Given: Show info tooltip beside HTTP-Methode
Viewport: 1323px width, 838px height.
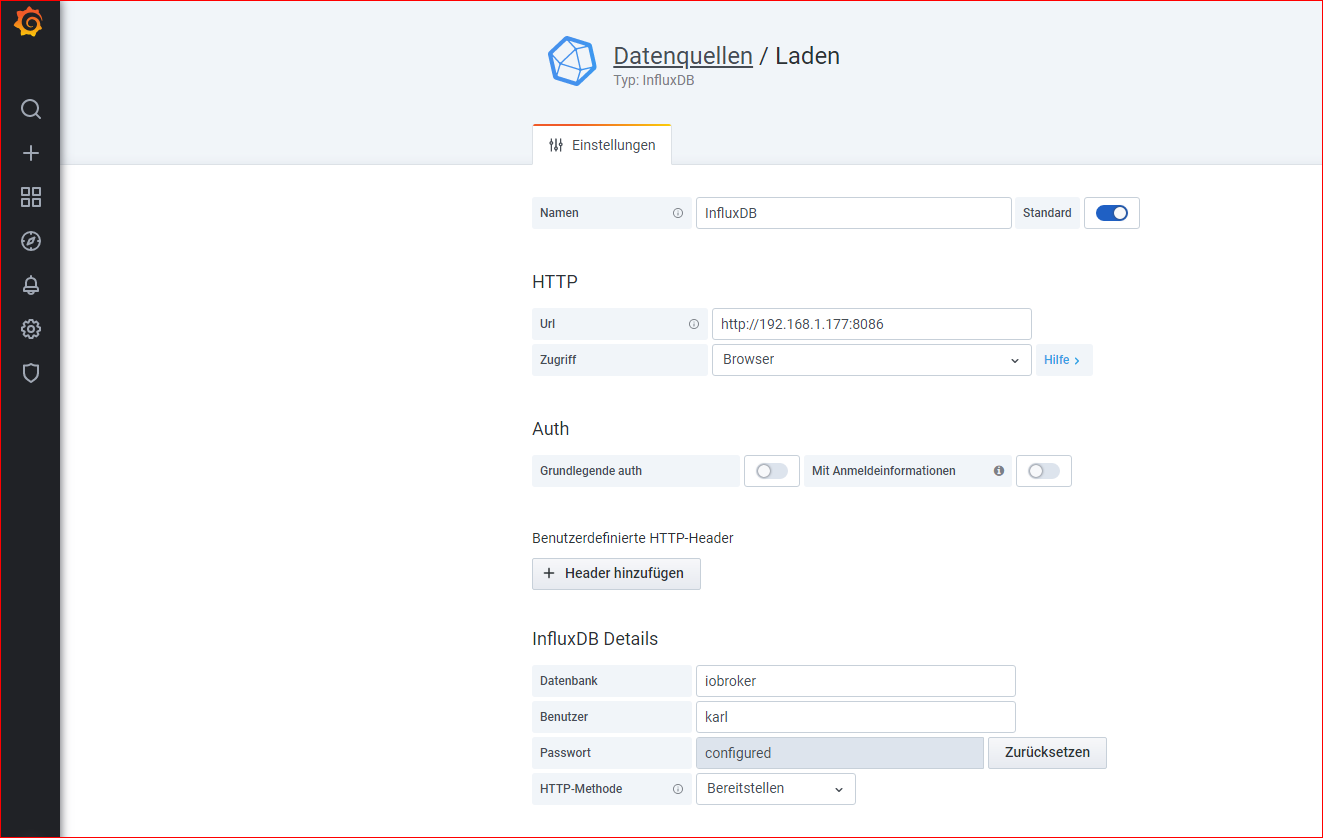Looking at the screenshot, I should pyautogui.click(x=678, y=789).
